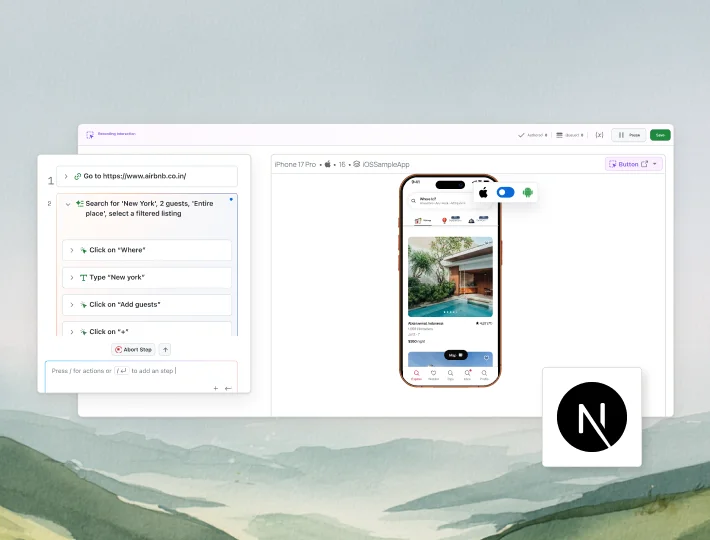The width and height of the screenshot is (710, 540).
Task: Click the blue dot on Search step
Action: tap(231, 199)
